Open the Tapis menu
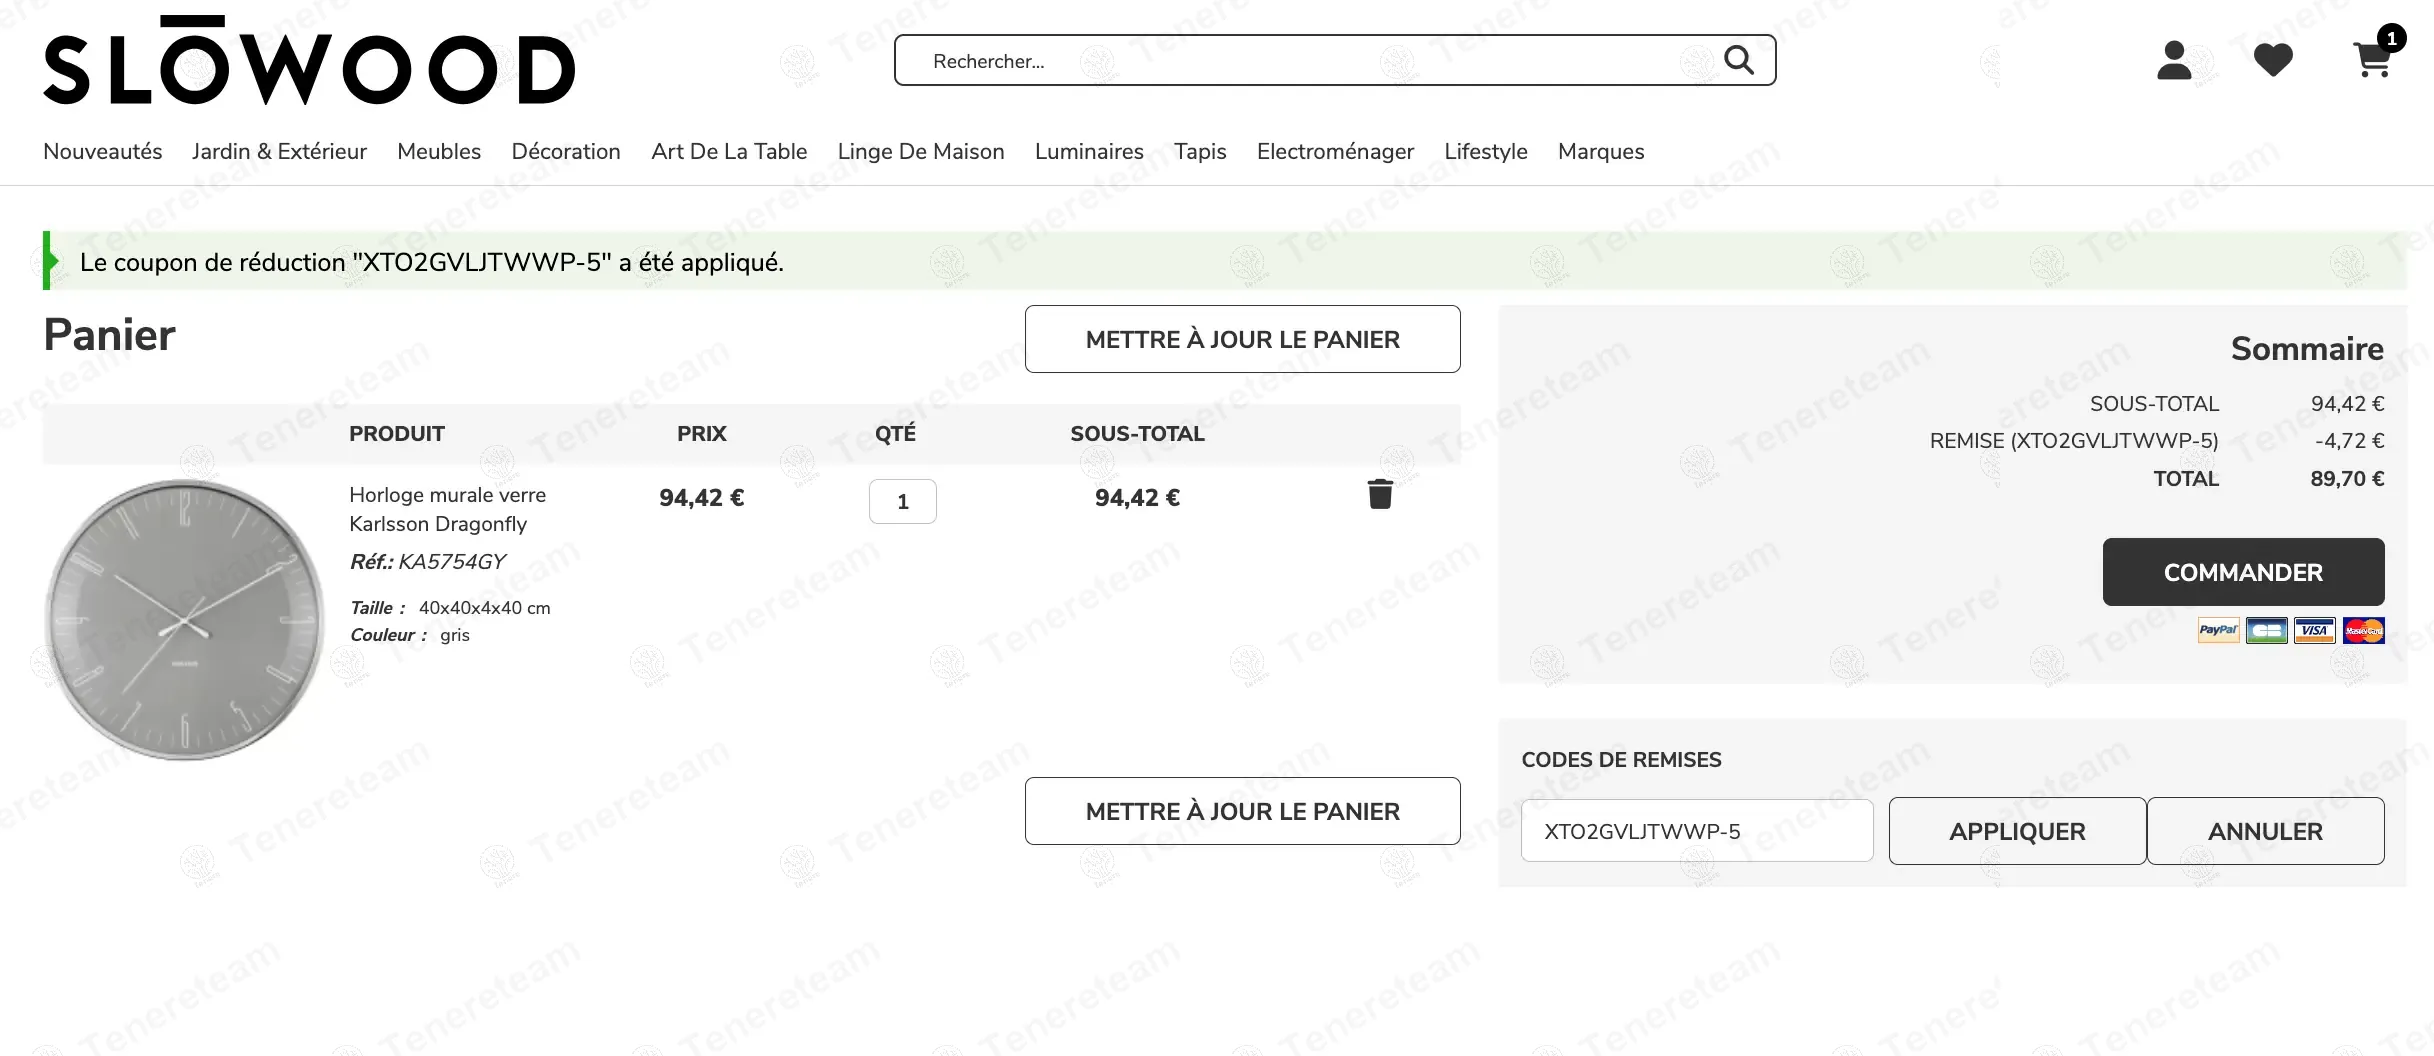This screenshot has width=2434, height=1056. (1200, 151)
